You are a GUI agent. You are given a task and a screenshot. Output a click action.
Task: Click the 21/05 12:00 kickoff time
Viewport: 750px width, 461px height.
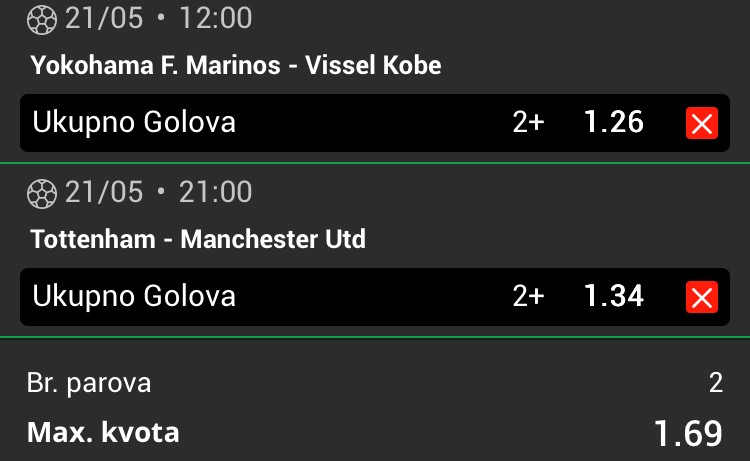click(x=158, y=18)
